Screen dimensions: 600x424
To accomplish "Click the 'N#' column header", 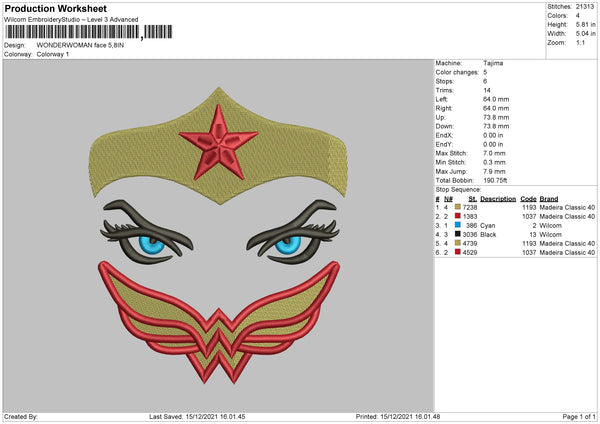I will 448,199.
